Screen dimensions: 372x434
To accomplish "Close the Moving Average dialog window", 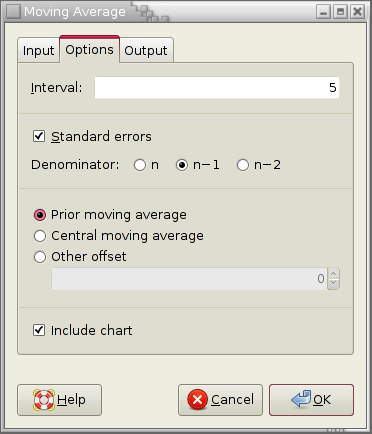I will click(x=358, y=12).
